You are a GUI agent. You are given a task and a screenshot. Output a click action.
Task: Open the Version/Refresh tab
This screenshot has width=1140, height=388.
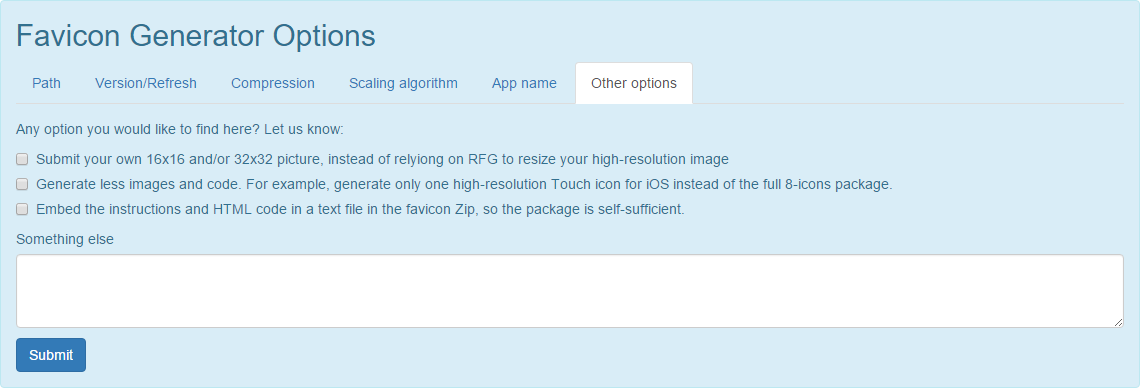coord(145,84)
